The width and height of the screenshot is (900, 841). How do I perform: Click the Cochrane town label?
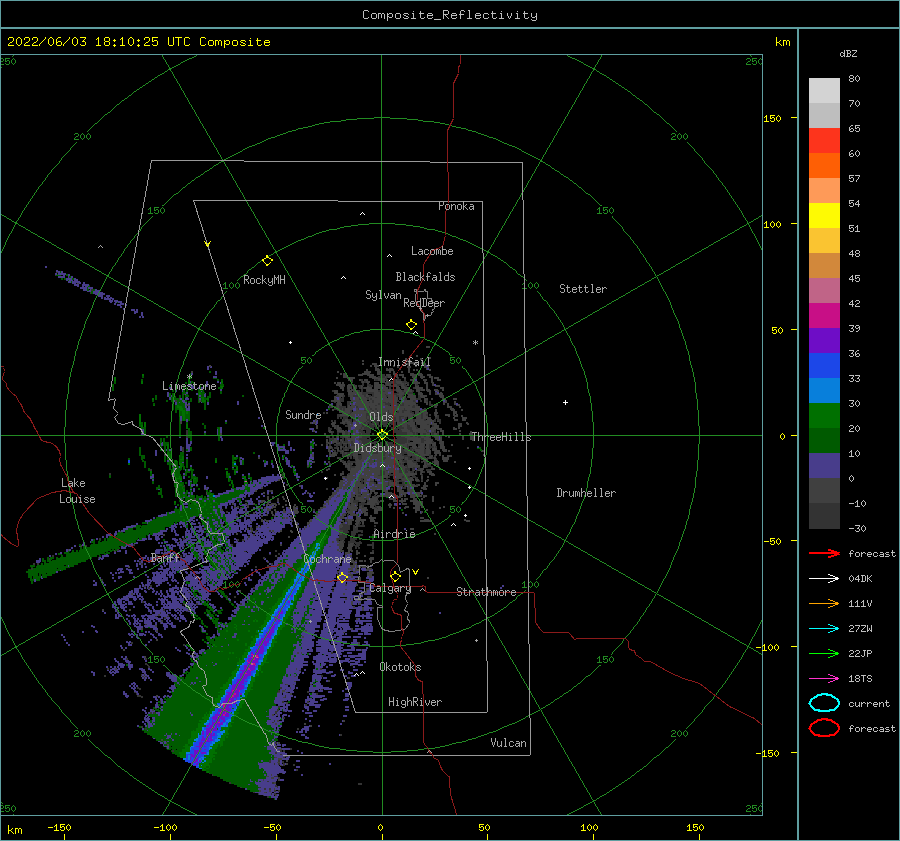coord(327,559)
